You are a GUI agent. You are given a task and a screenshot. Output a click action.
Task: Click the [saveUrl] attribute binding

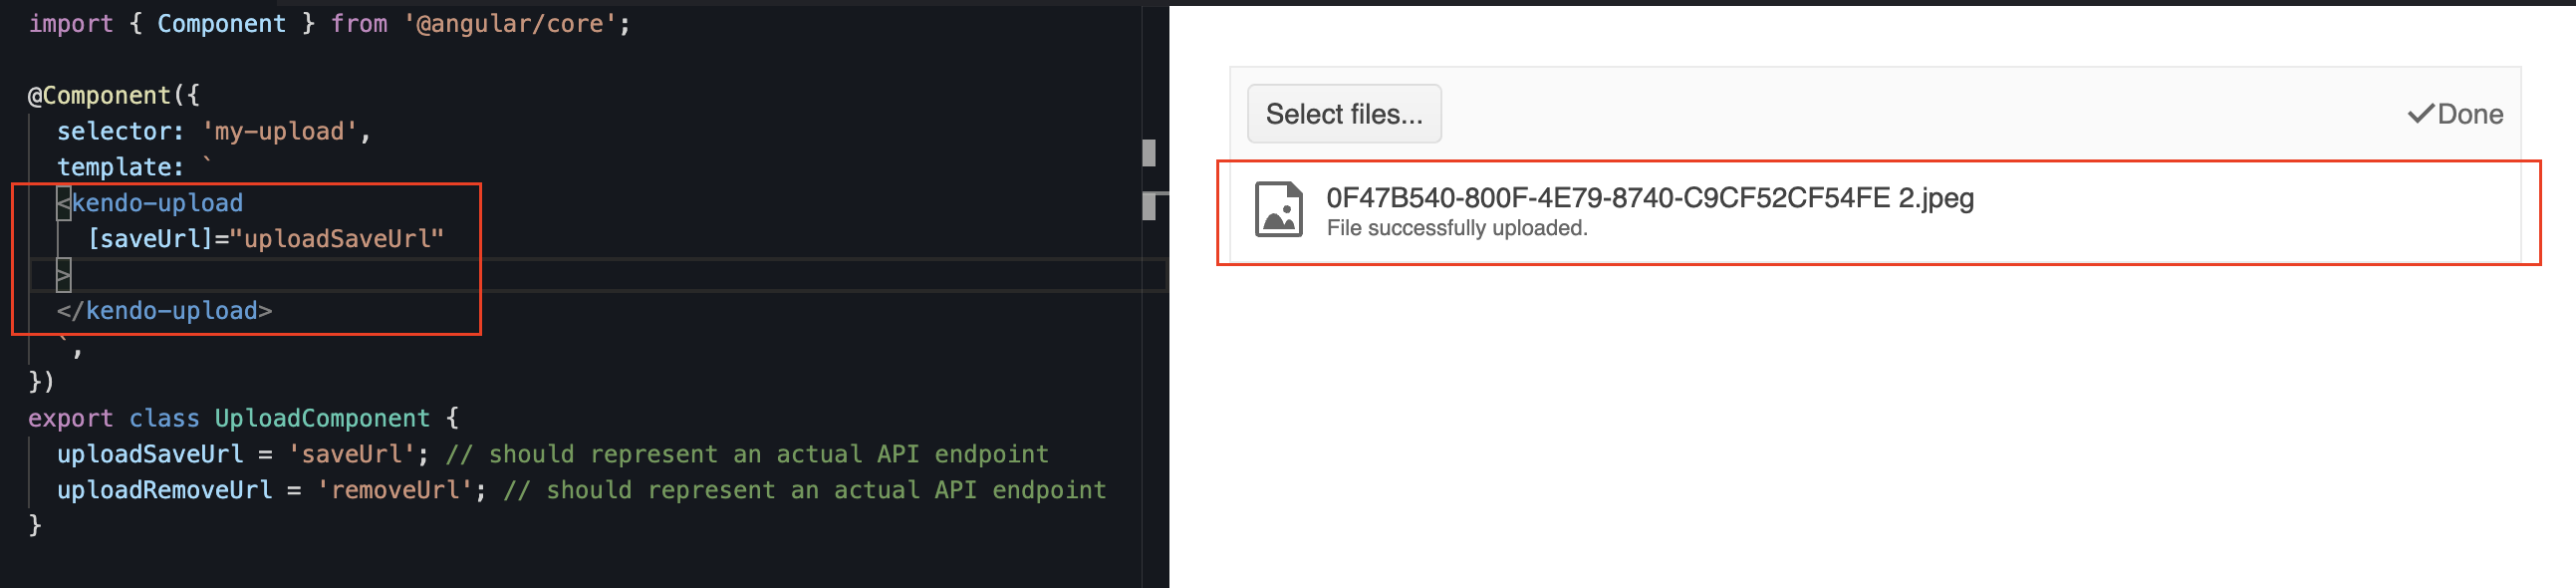click(x=150, y=239)
